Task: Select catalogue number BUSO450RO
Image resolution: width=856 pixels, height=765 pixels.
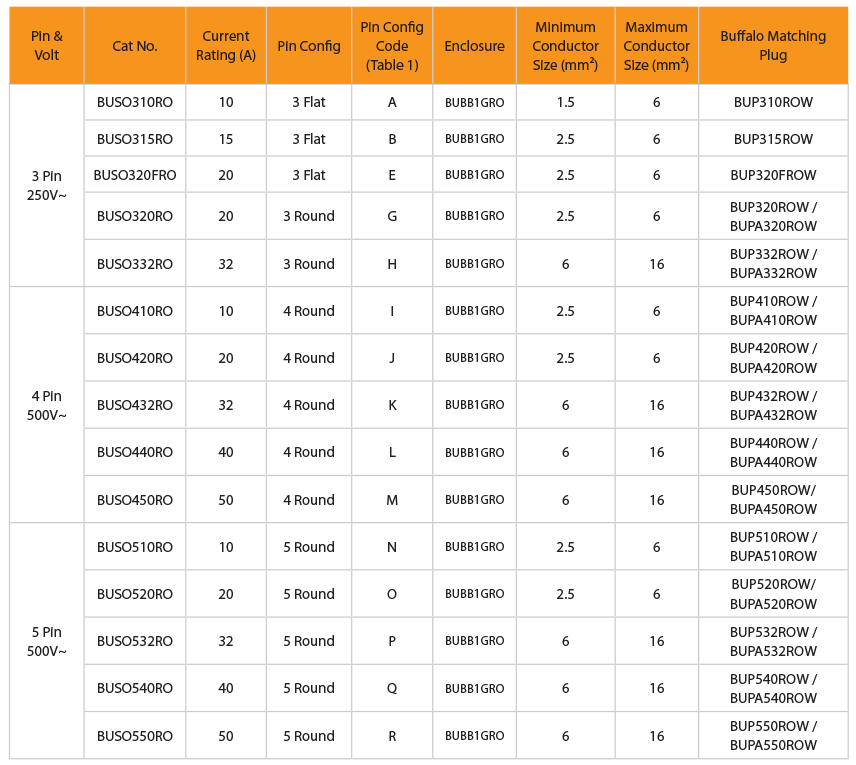Action: [x=135, y=500]
